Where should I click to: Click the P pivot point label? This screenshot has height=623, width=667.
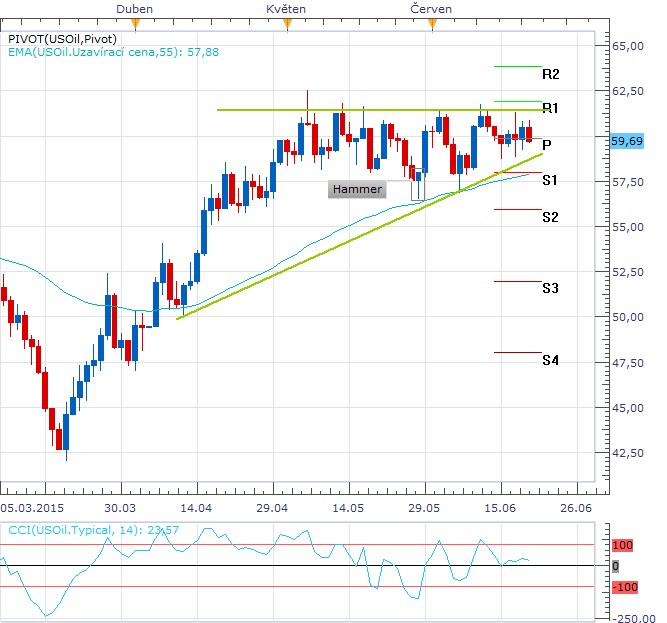[547, 144]
